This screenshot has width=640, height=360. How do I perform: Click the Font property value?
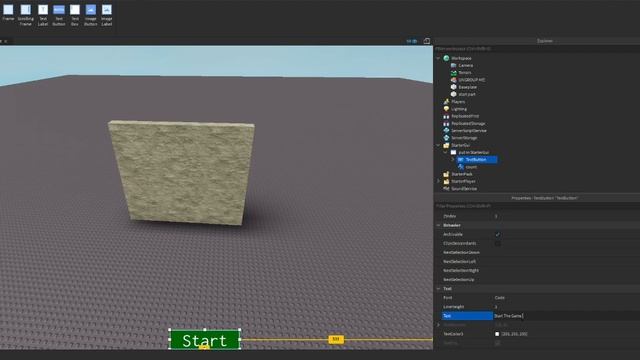point(500,298)
